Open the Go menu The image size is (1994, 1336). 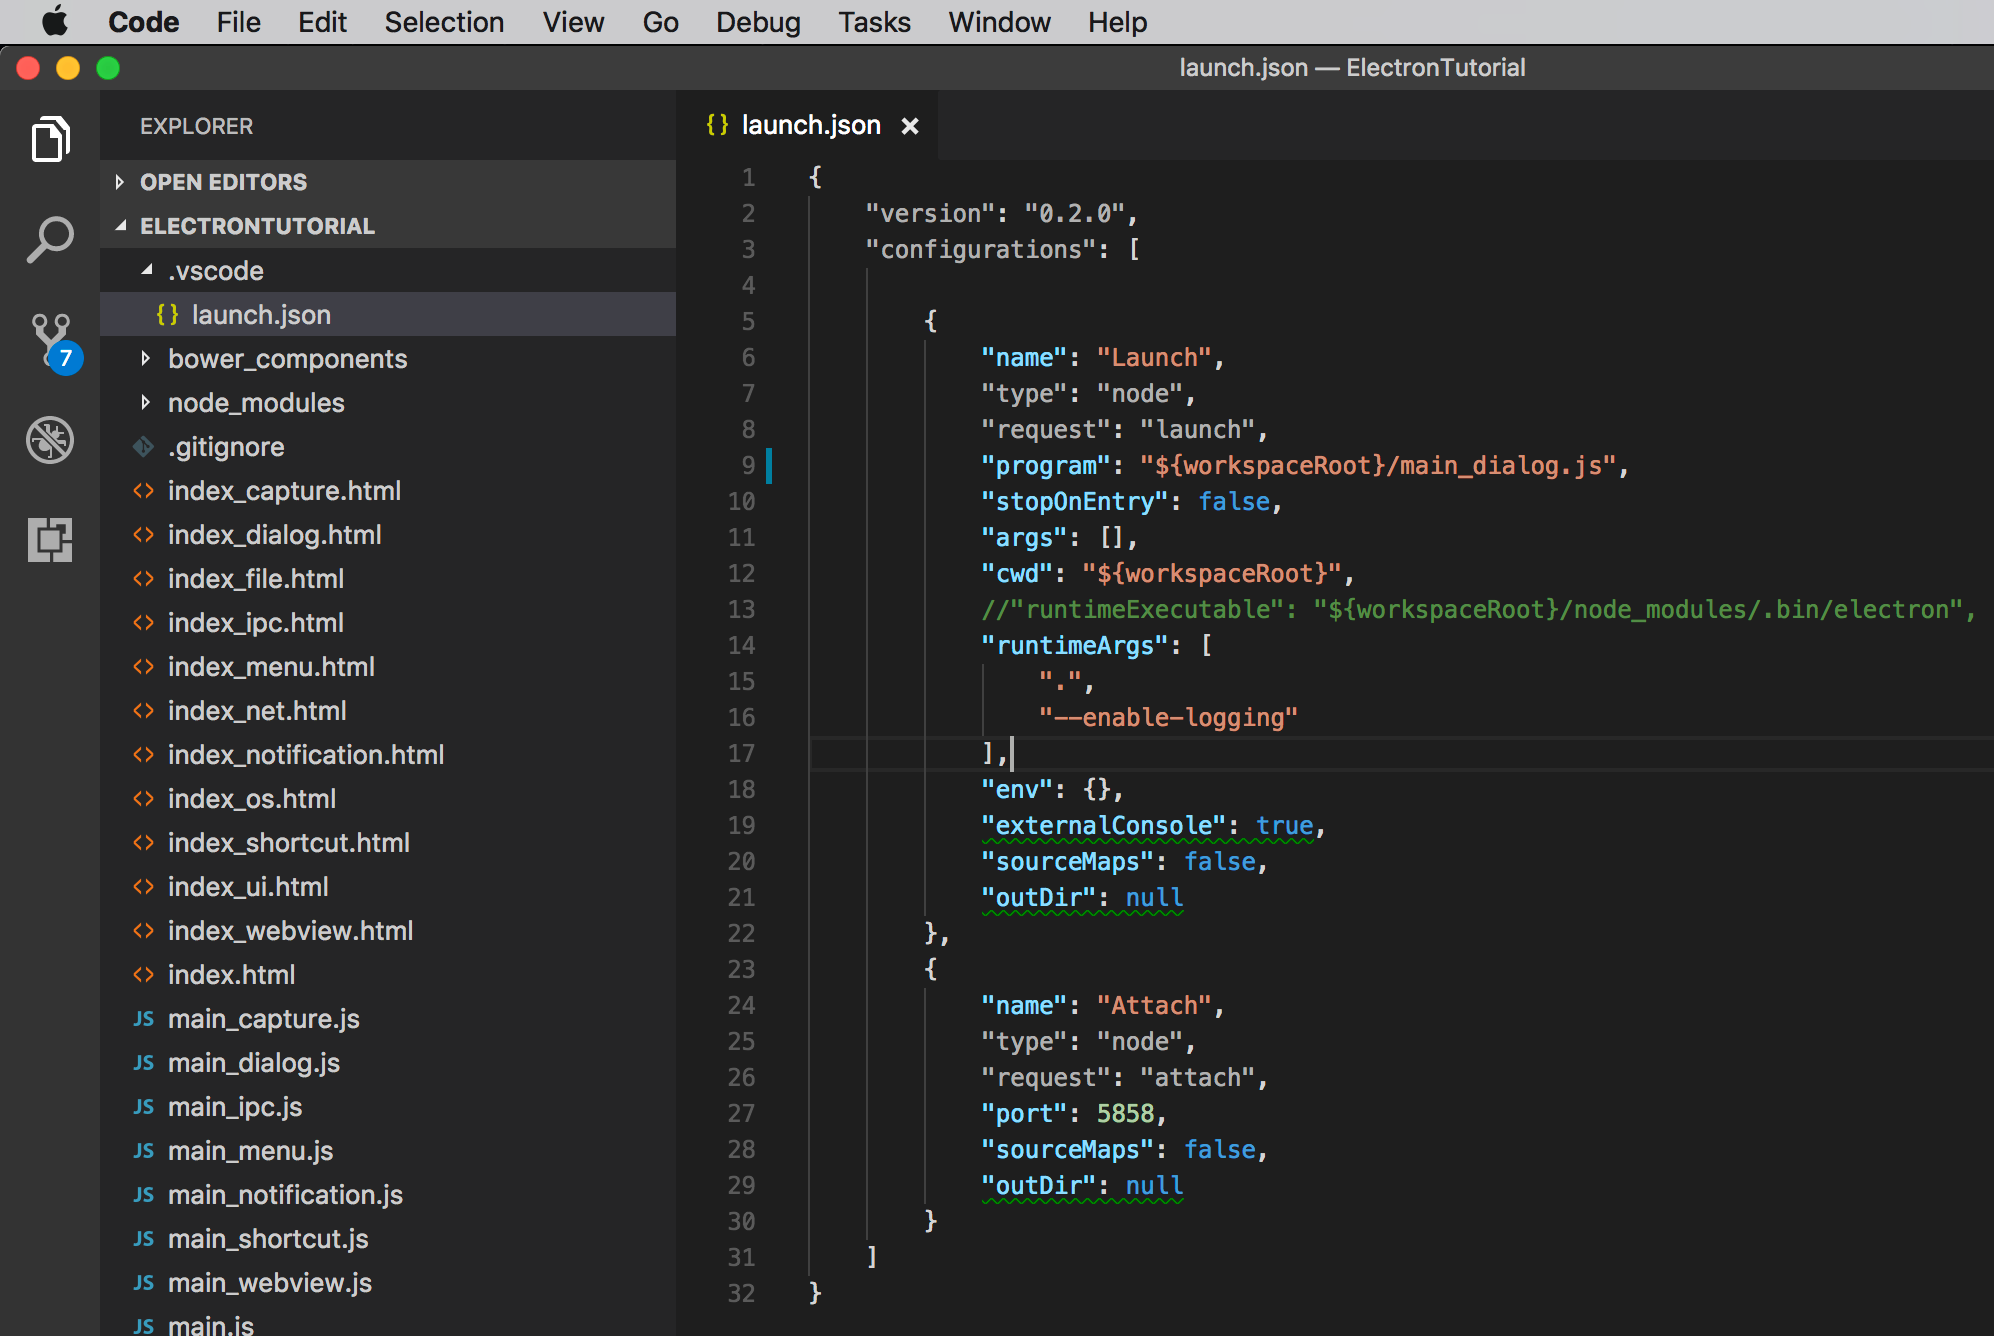point(660,22)
